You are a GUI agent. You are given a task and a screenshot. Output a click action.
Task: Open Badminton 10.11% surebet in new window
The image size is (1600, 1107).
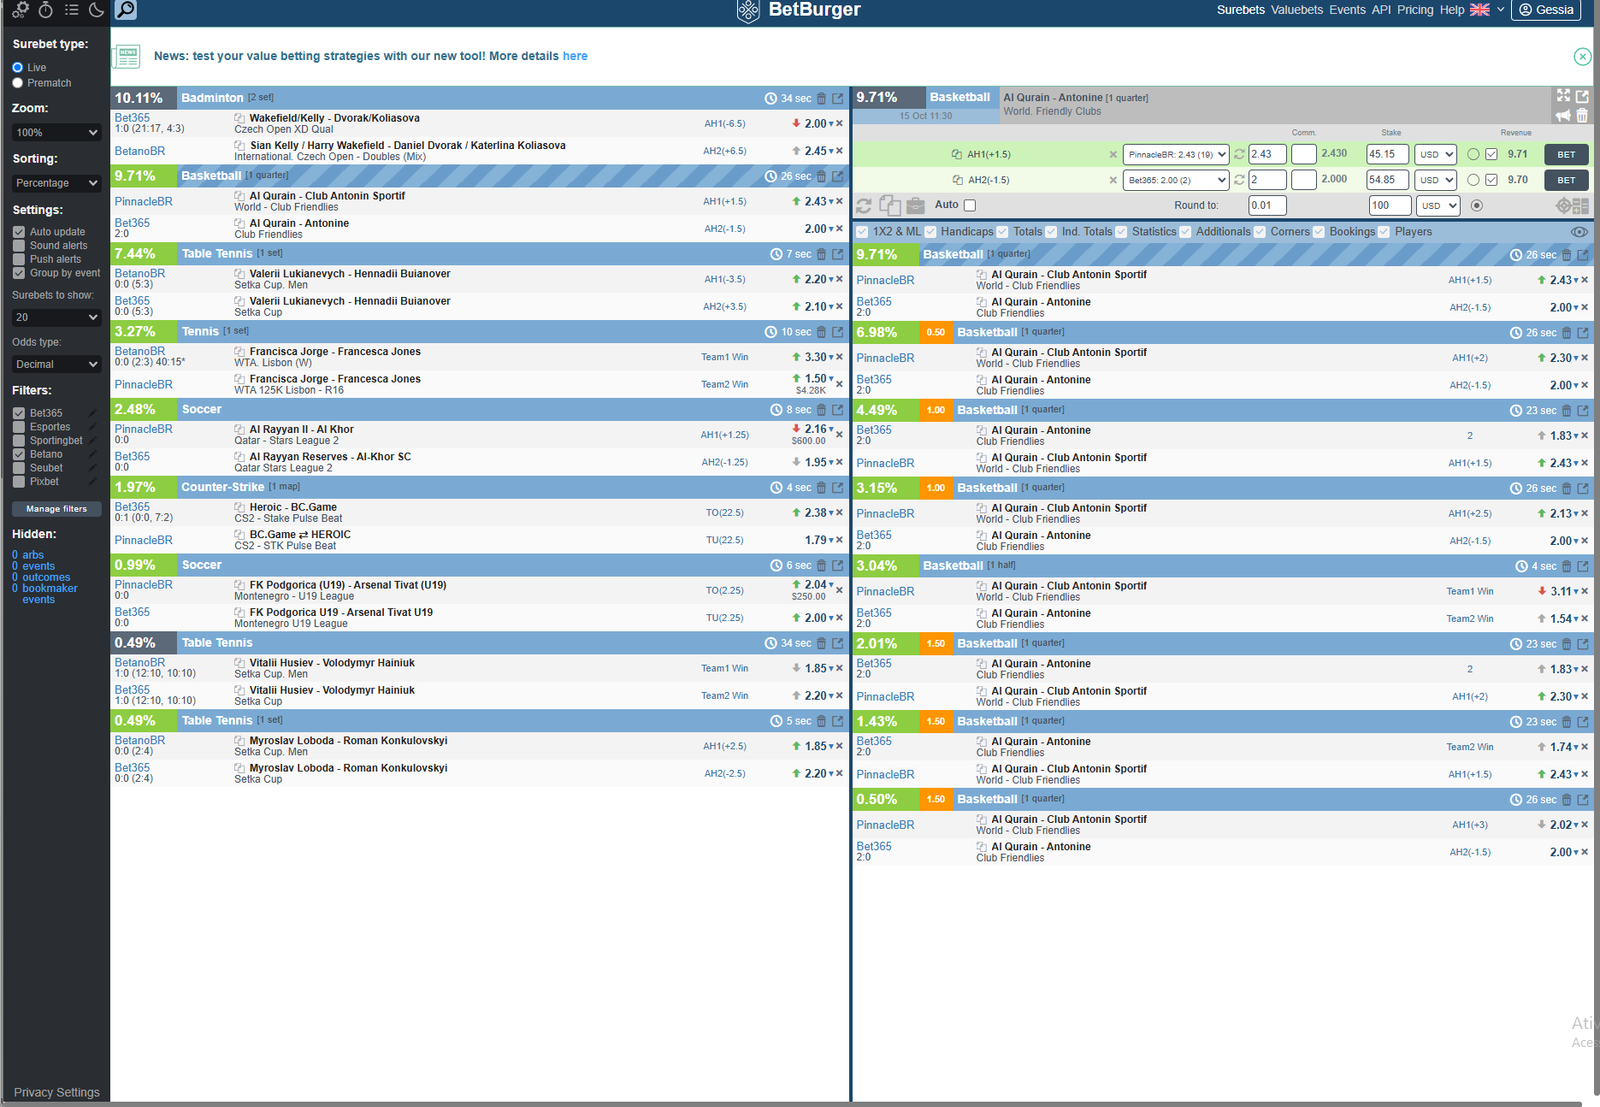coord(838,98)
